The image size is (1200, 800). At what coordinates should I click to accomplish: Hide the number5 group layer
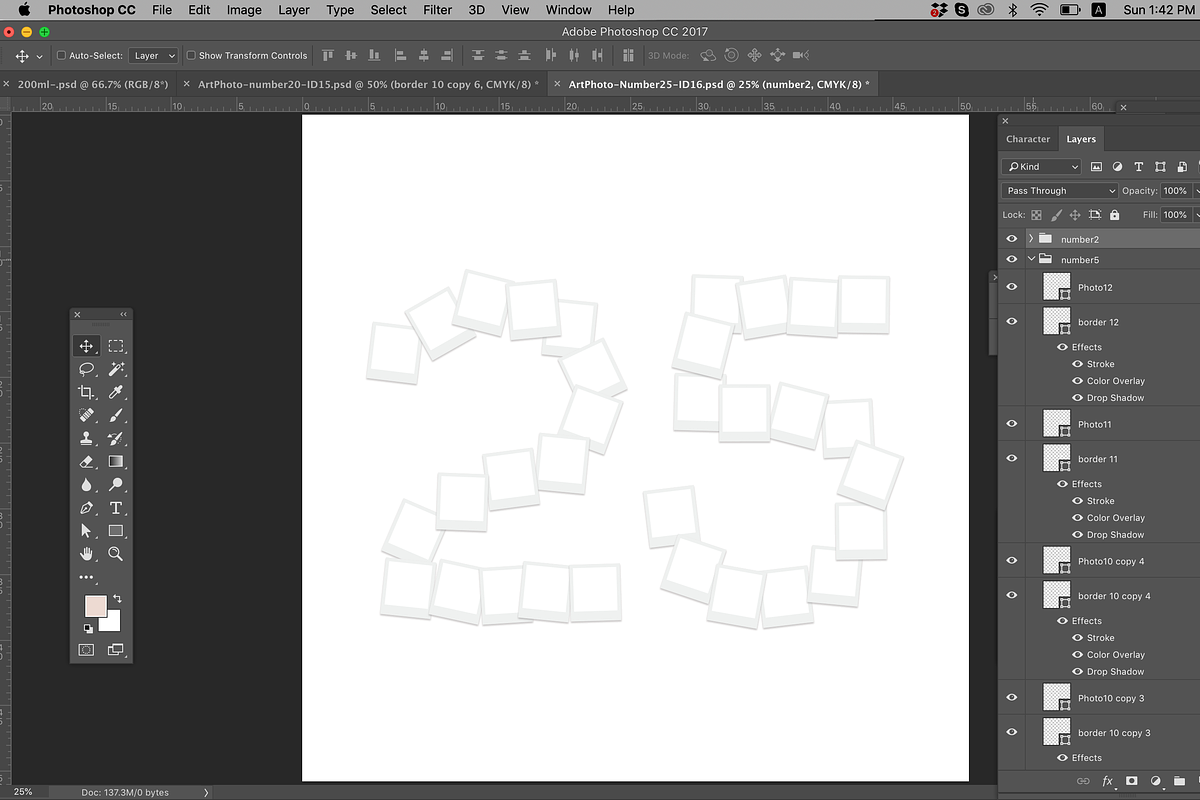click(x=1011, y=259)
